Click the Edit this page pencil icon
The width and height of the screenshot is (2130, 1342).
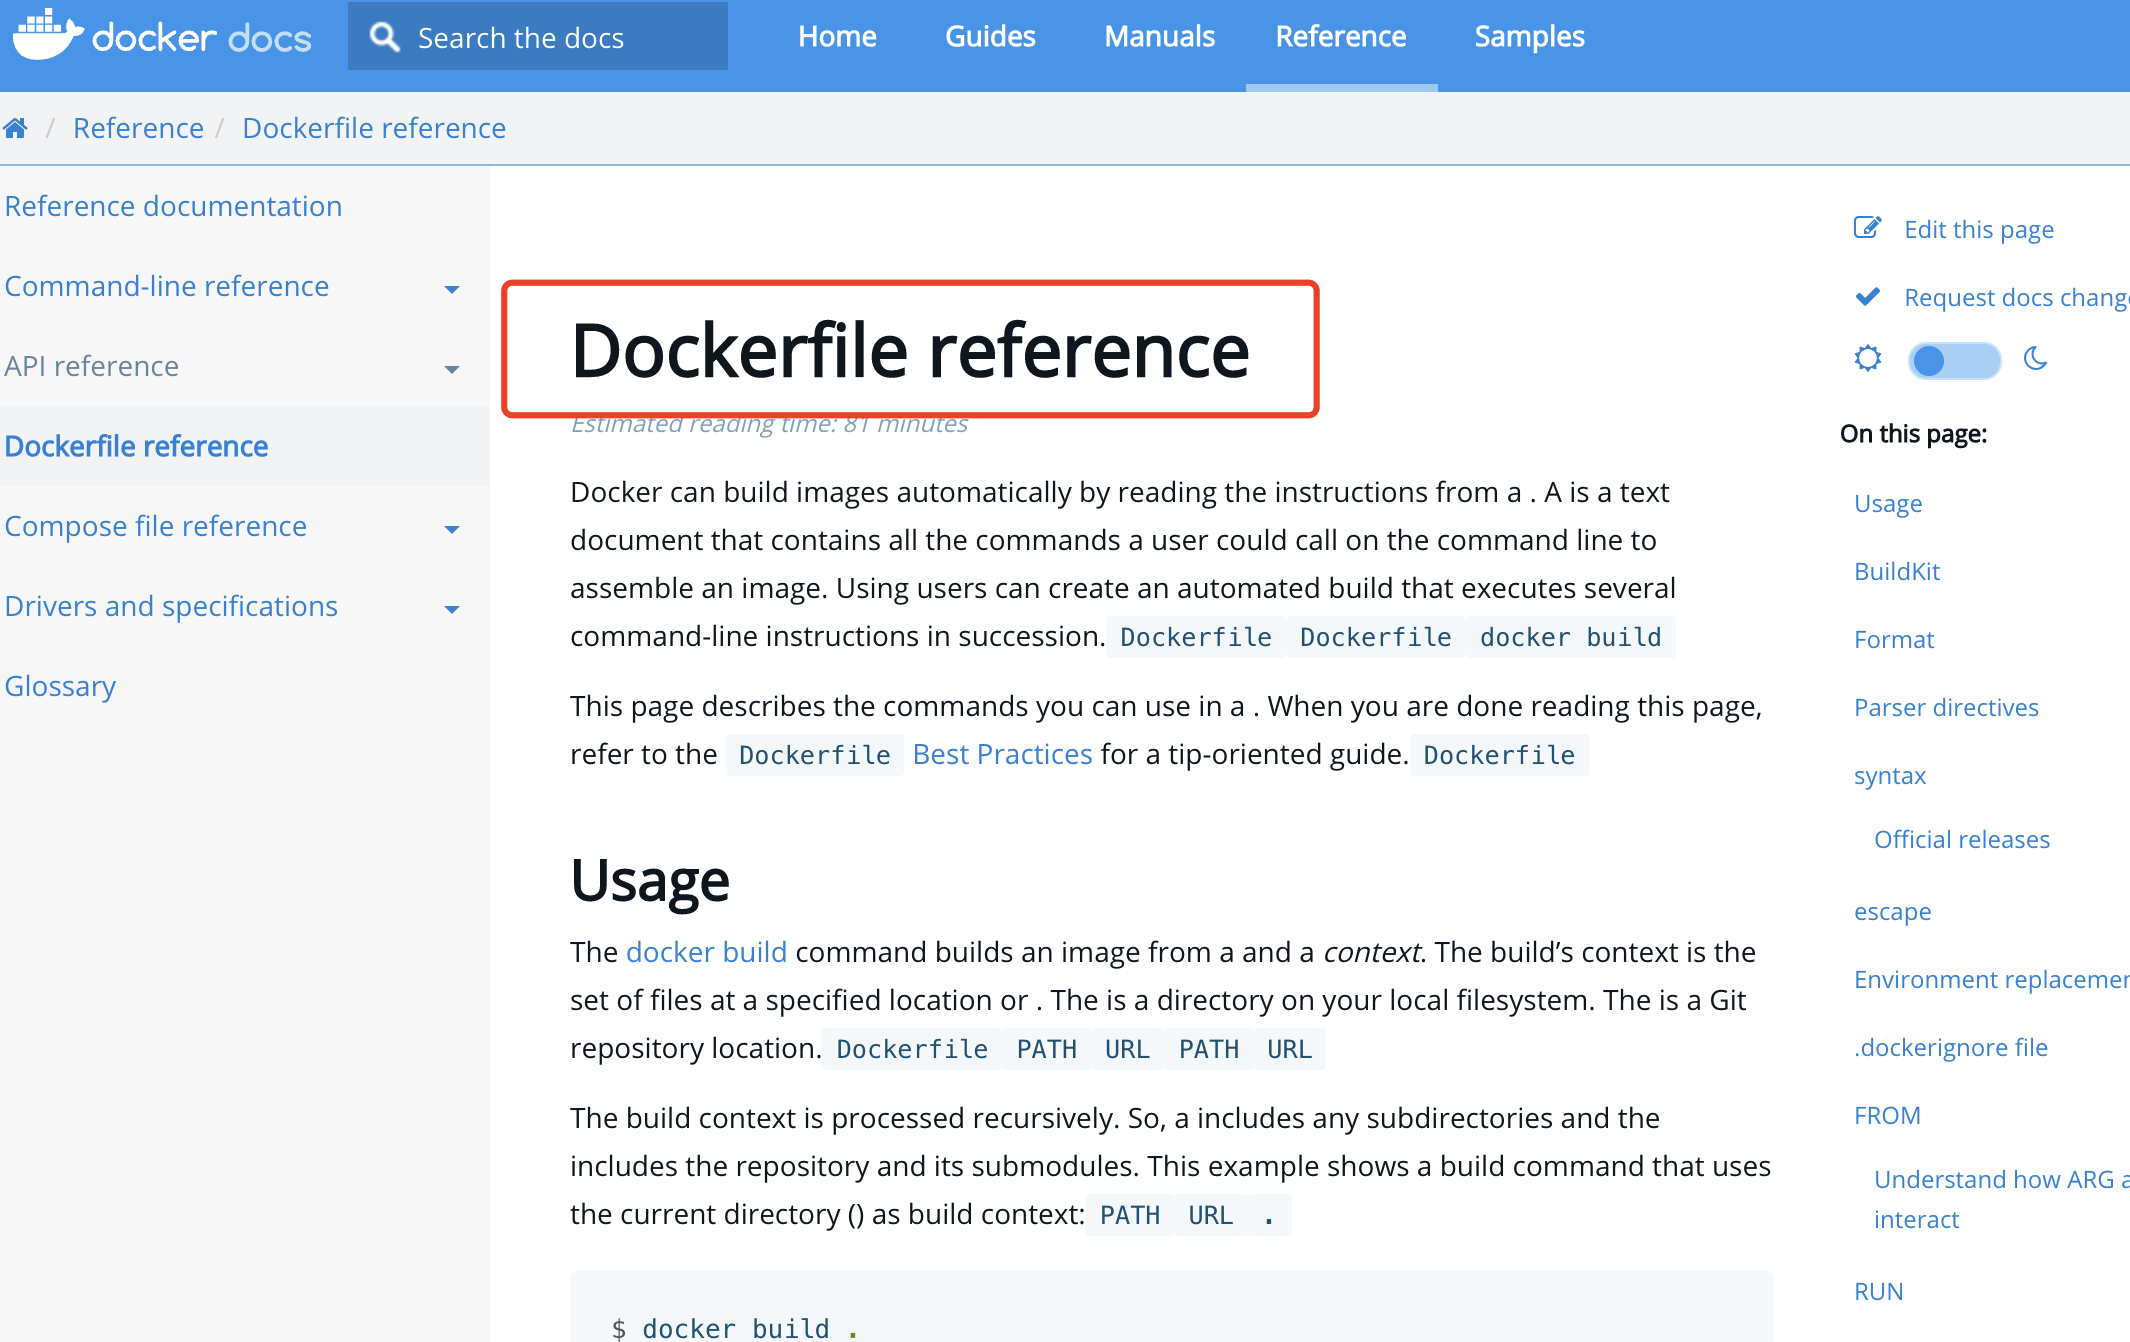1866,228
